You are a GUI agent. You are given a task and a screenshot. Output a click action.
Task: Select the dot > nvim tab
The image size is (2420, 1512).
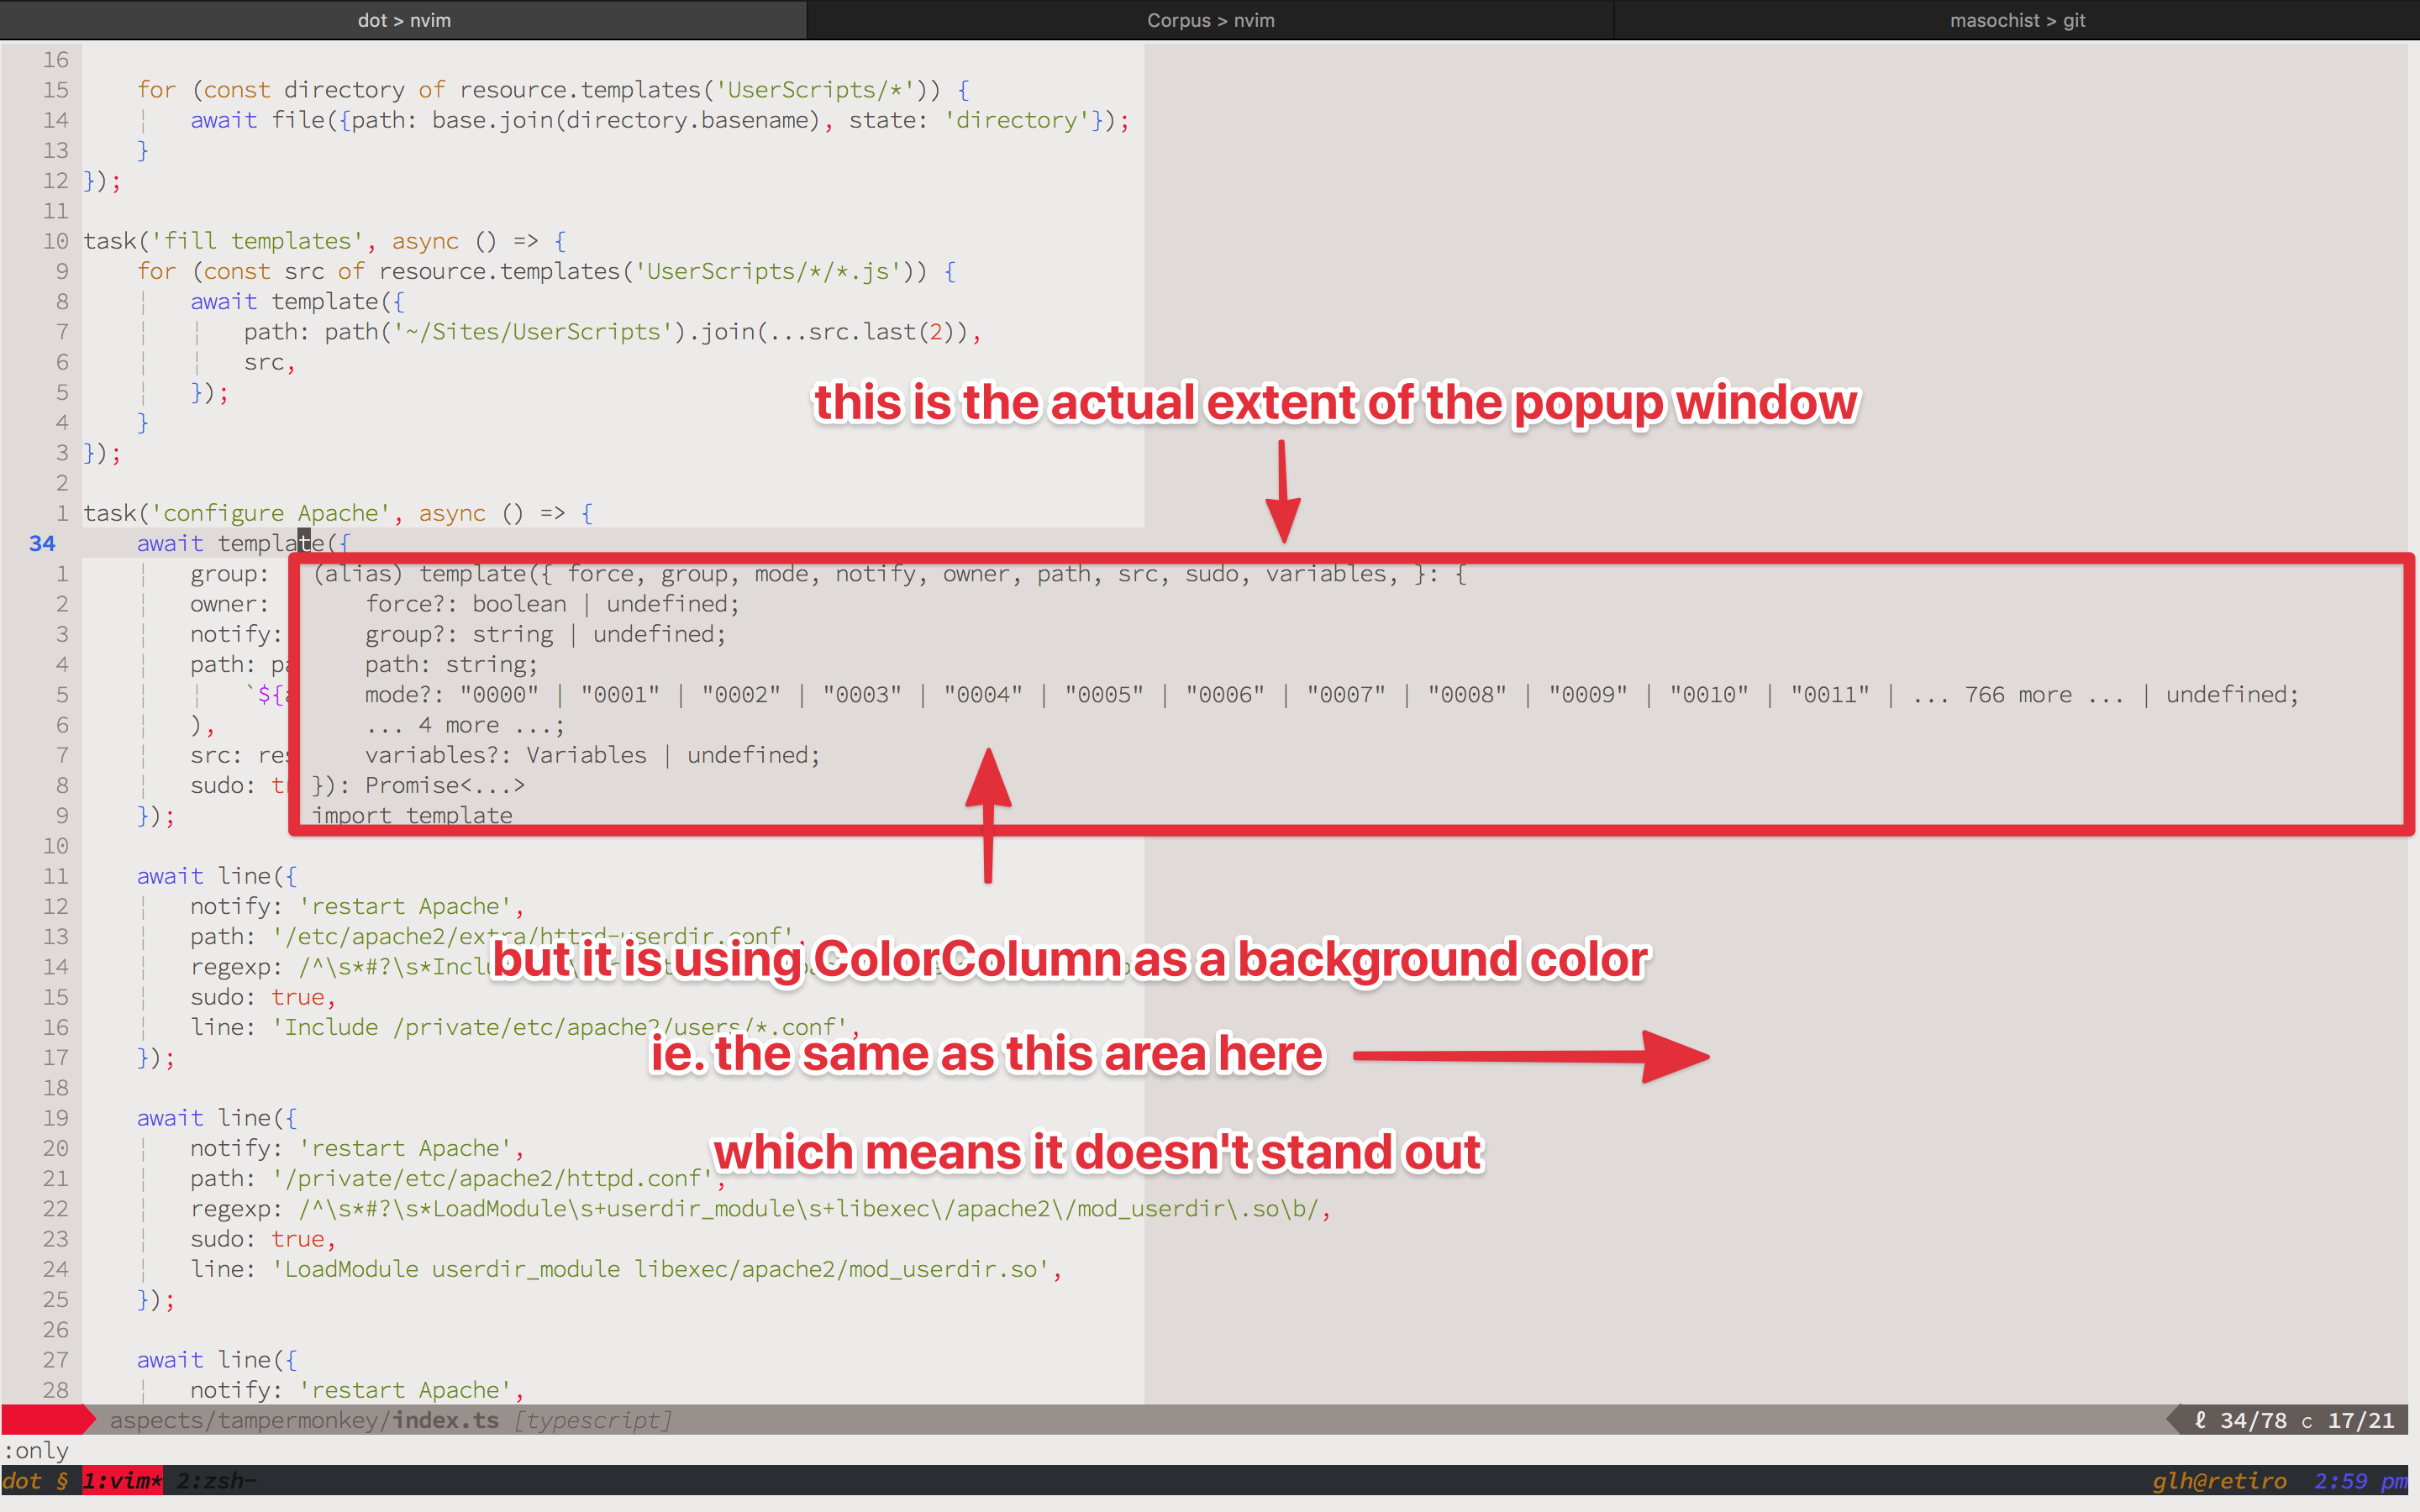pos(404,20)
